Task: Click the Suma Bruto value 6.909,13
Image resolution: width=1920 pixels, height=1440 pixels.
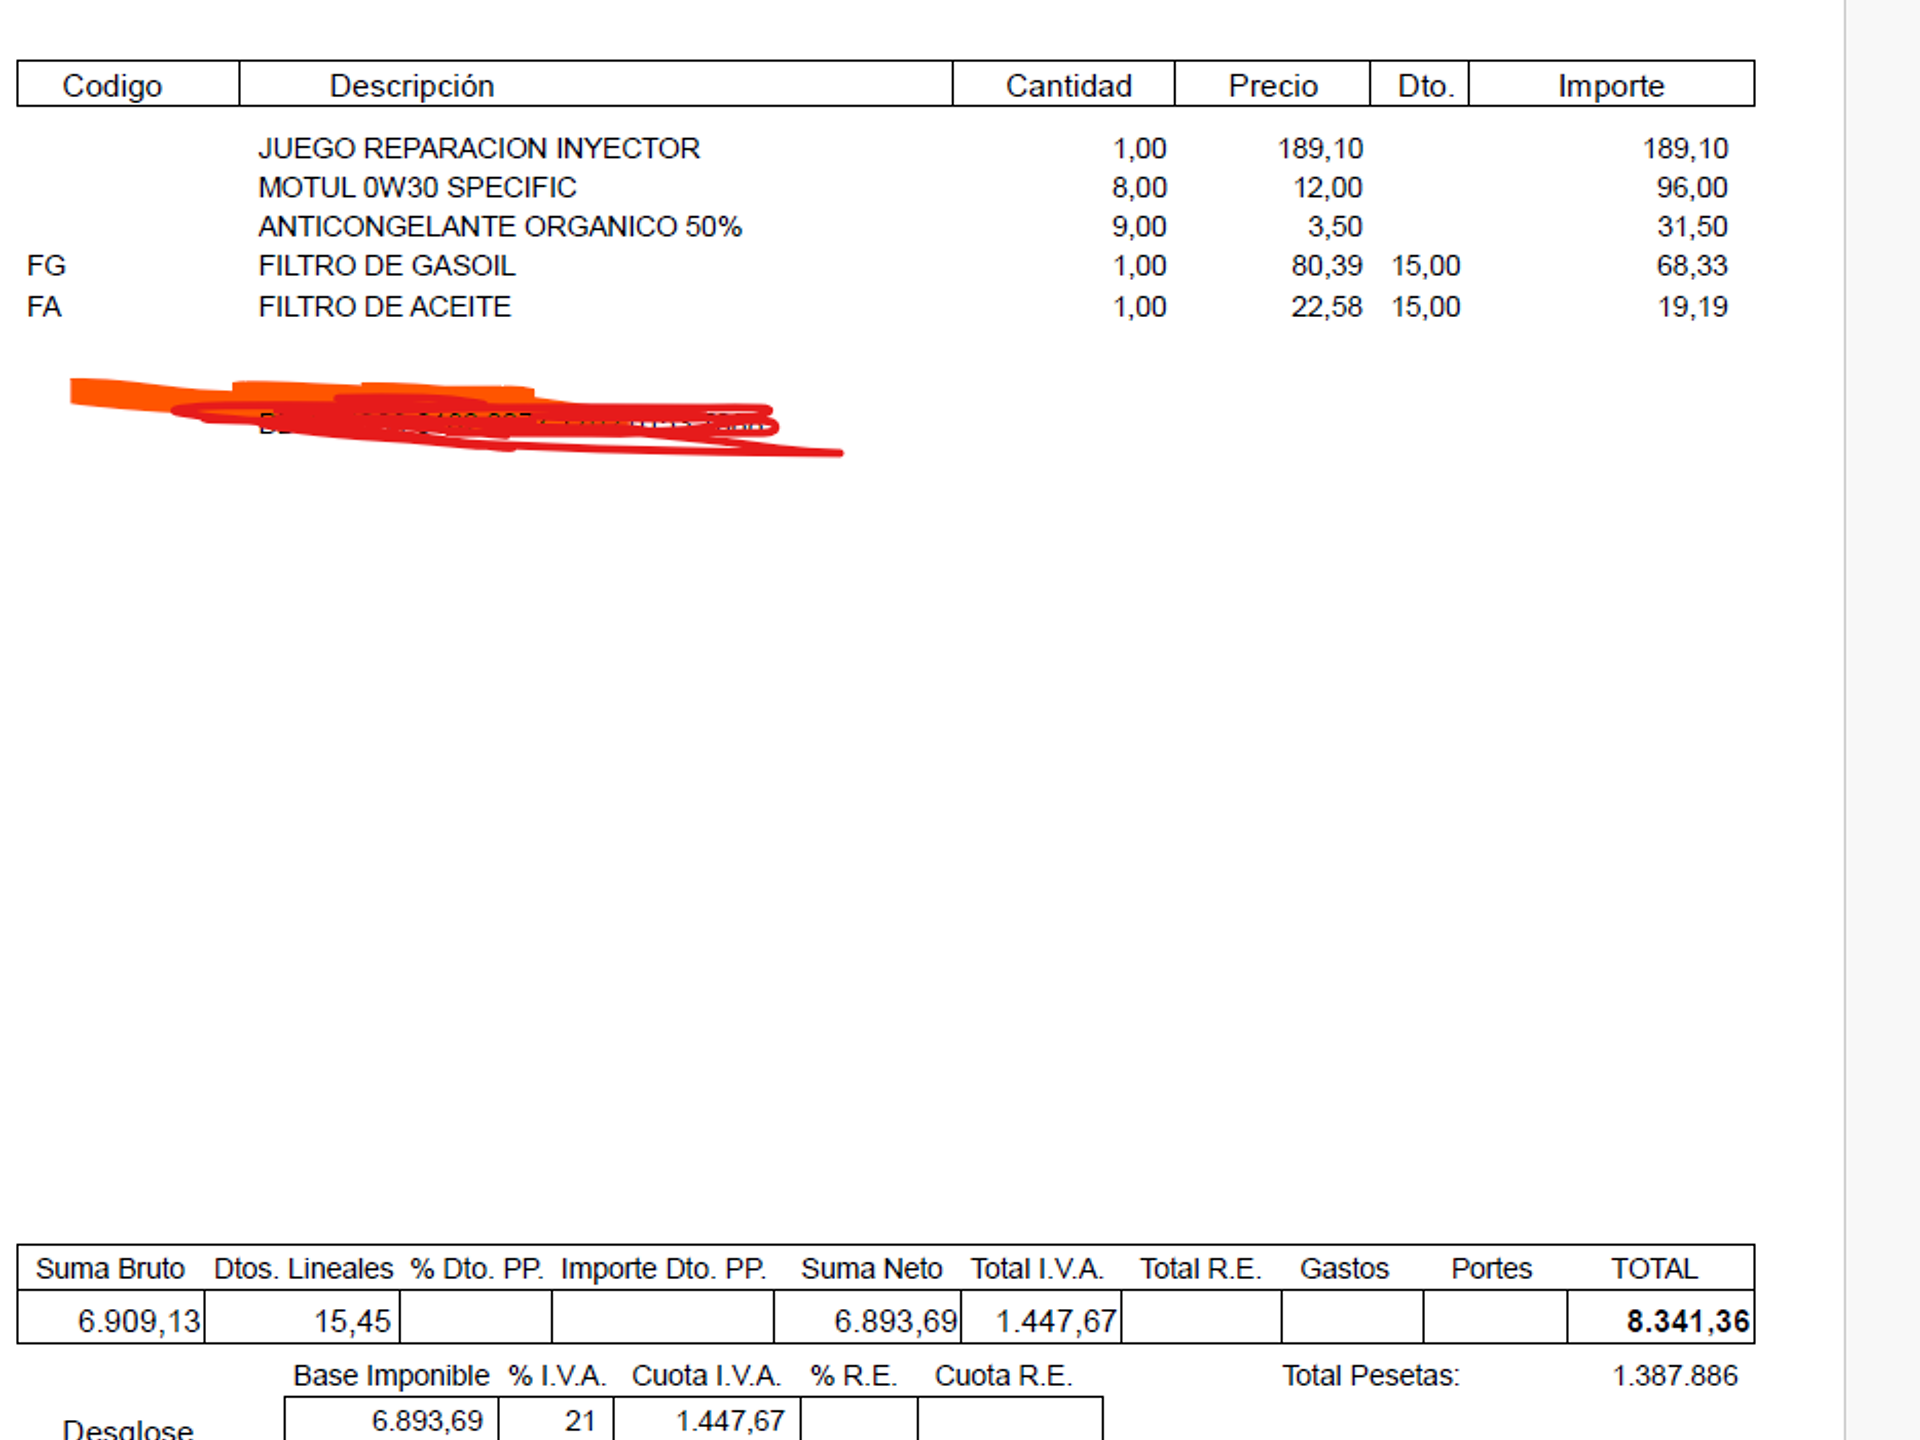Action: [138, 1321]
